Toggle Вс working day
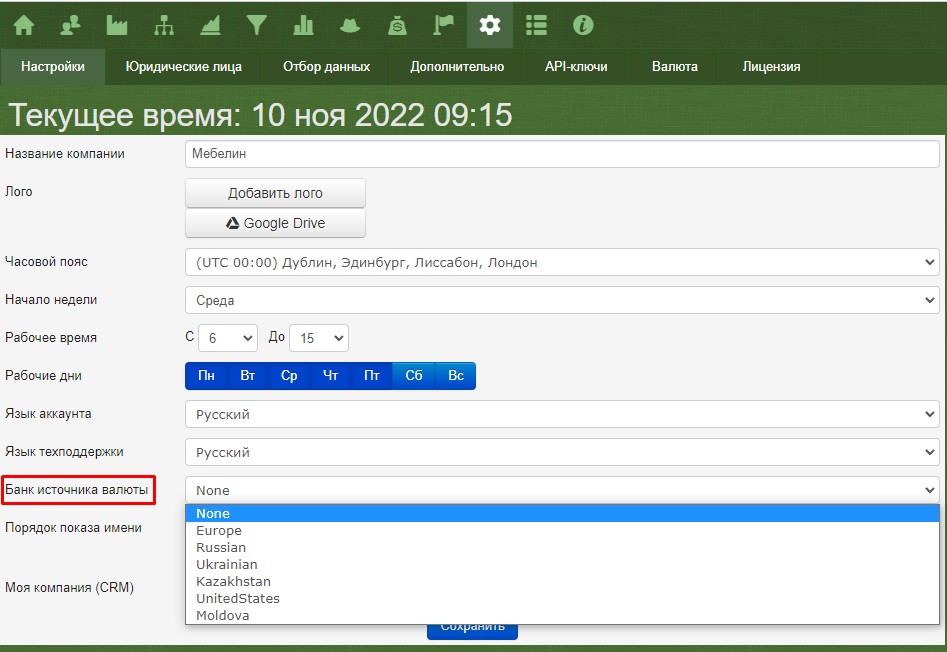Screen dimensions: 947x652 455,376
